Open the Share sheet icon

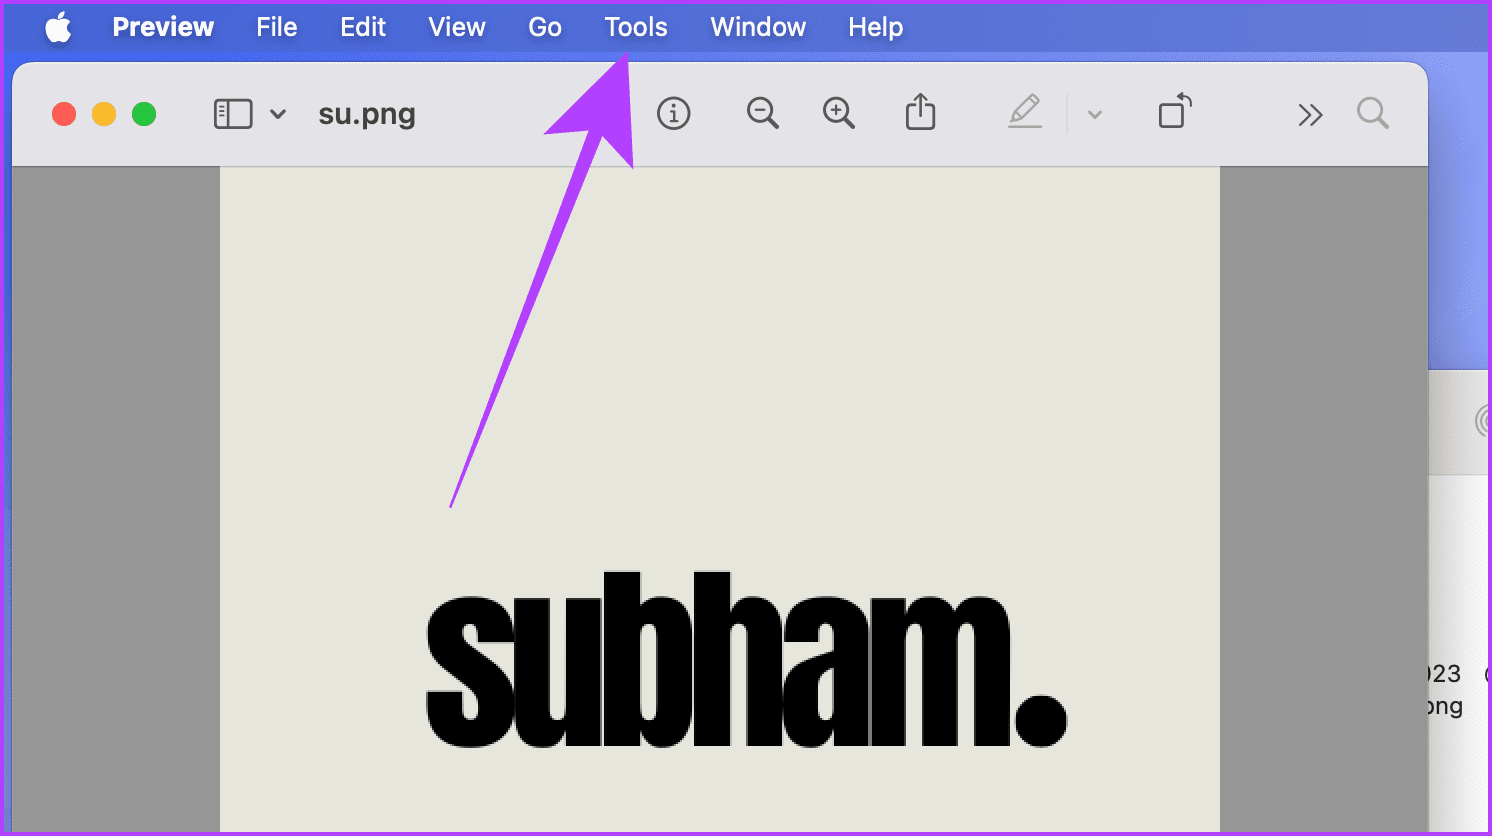click(x=920, y=113)
